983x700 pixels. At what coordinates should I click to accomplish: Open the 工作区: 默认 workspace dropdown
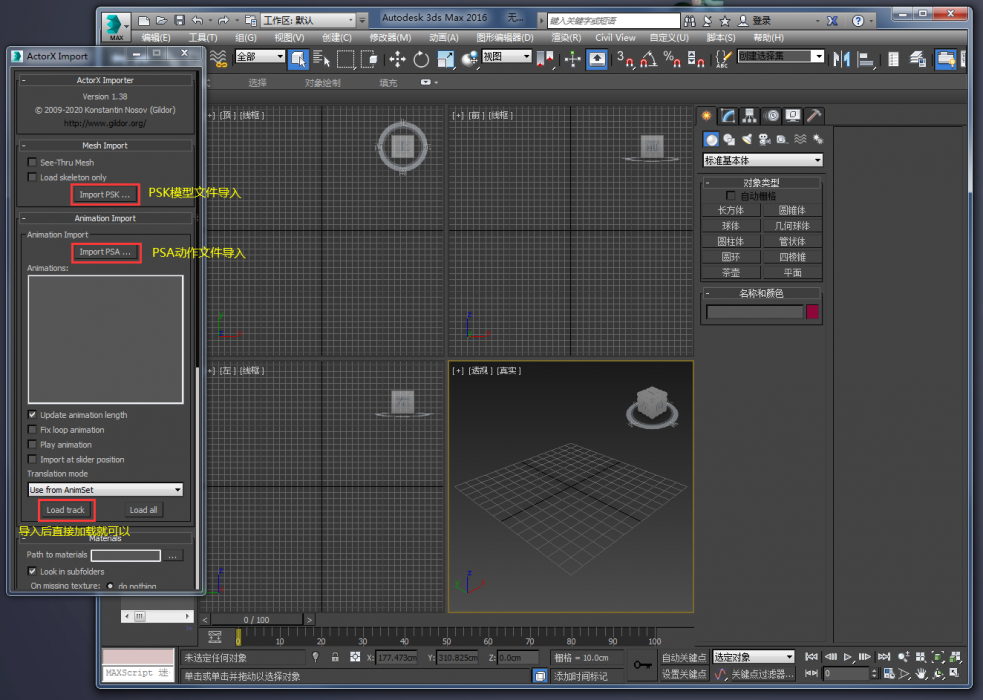[x=308, y=21]
